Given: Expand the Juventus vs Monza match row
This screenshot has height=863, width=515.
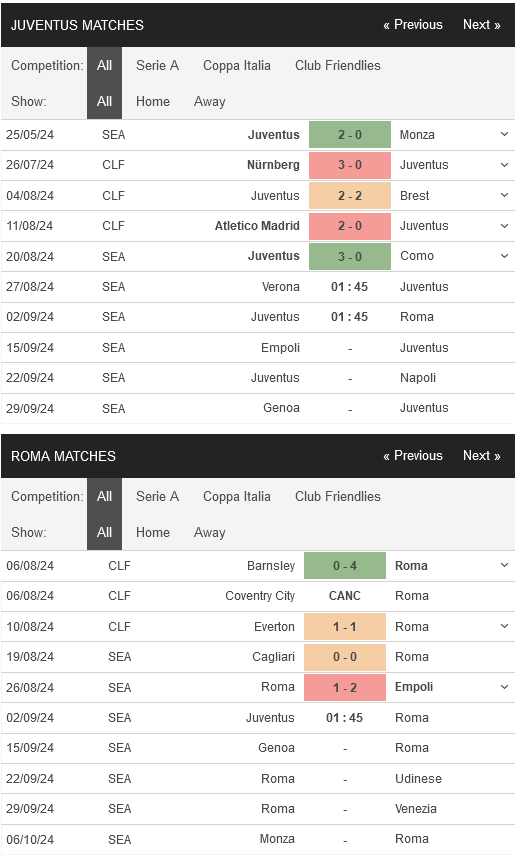Looking at the screenshot, I should (504, 134).
